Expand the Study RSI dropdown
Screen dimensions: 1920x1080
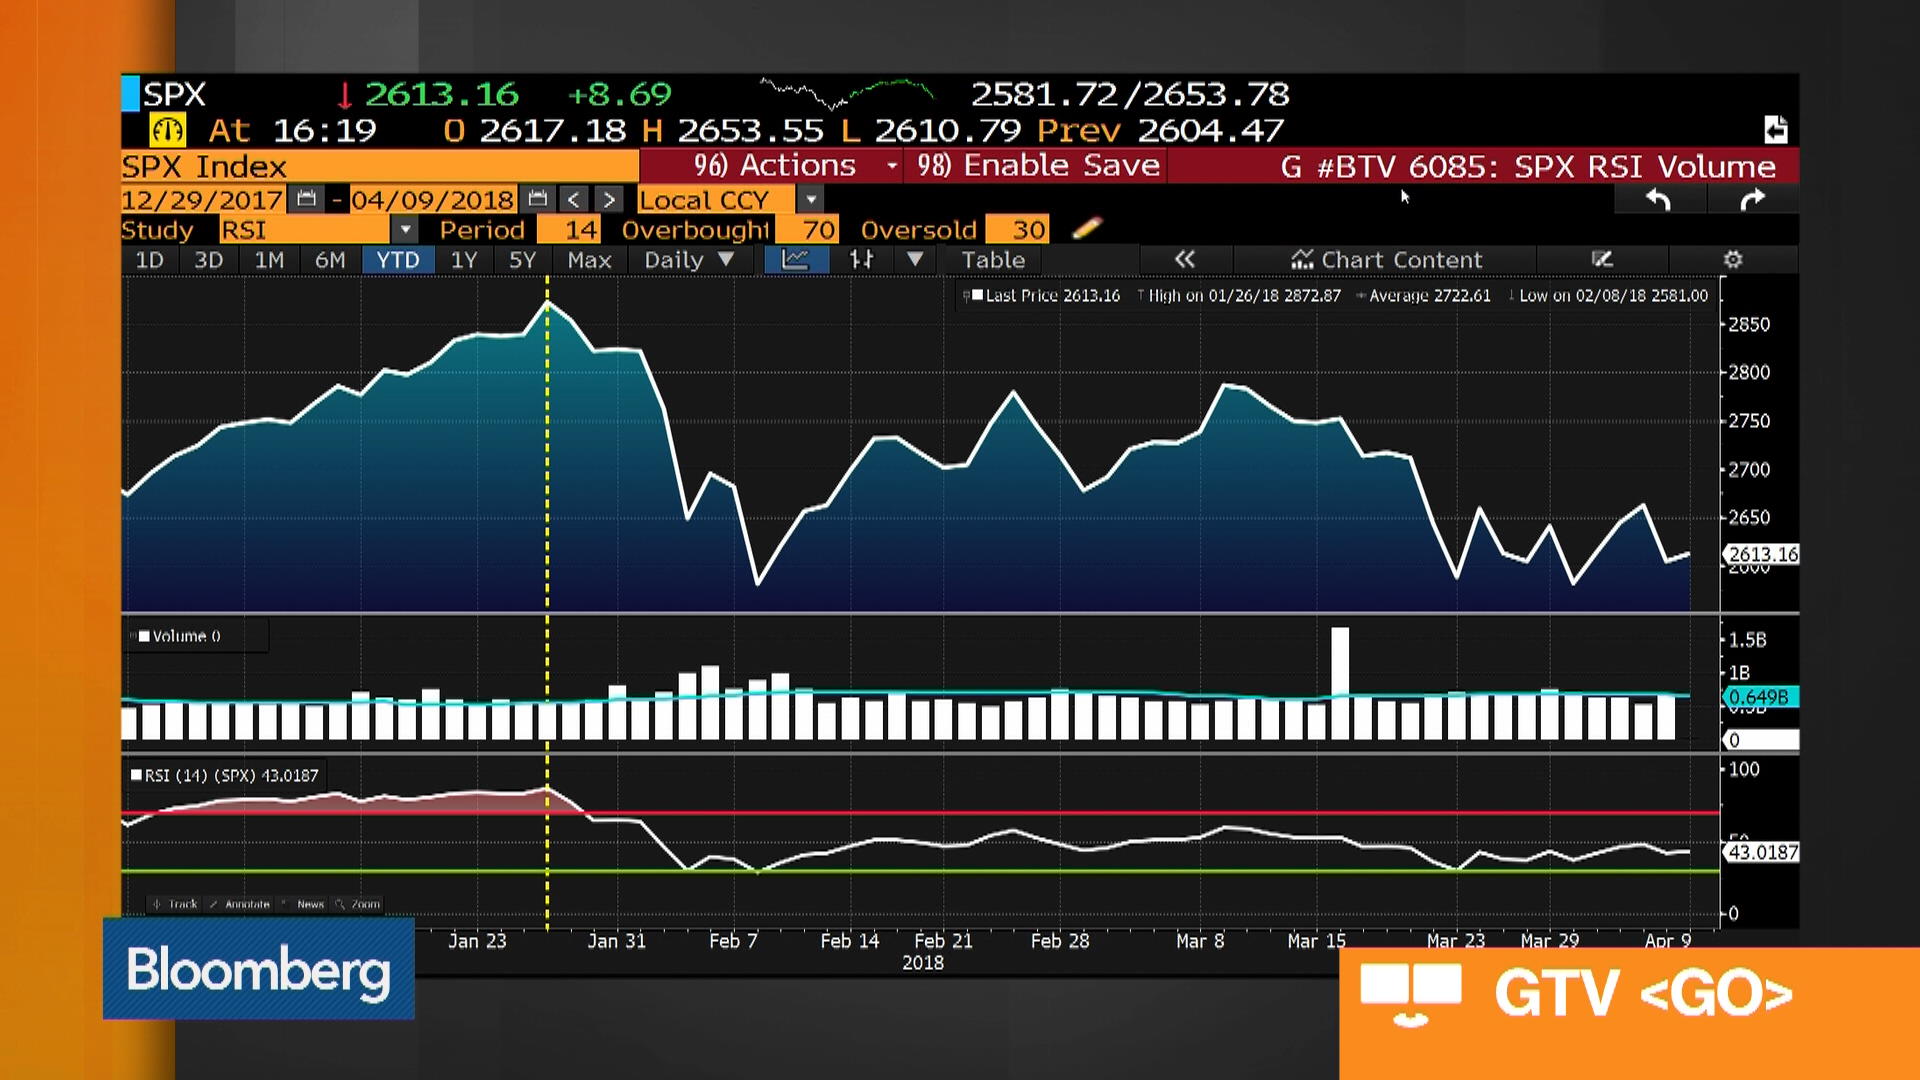(x=404, y=230)
